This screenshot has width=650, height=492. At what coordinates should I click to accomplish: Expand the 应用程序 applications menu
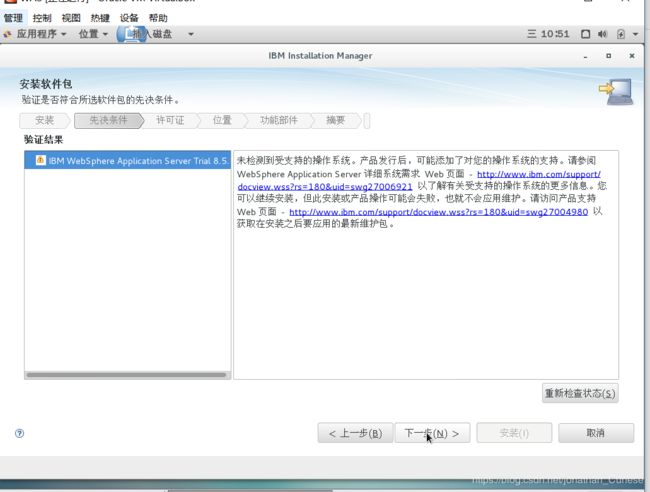36,34
